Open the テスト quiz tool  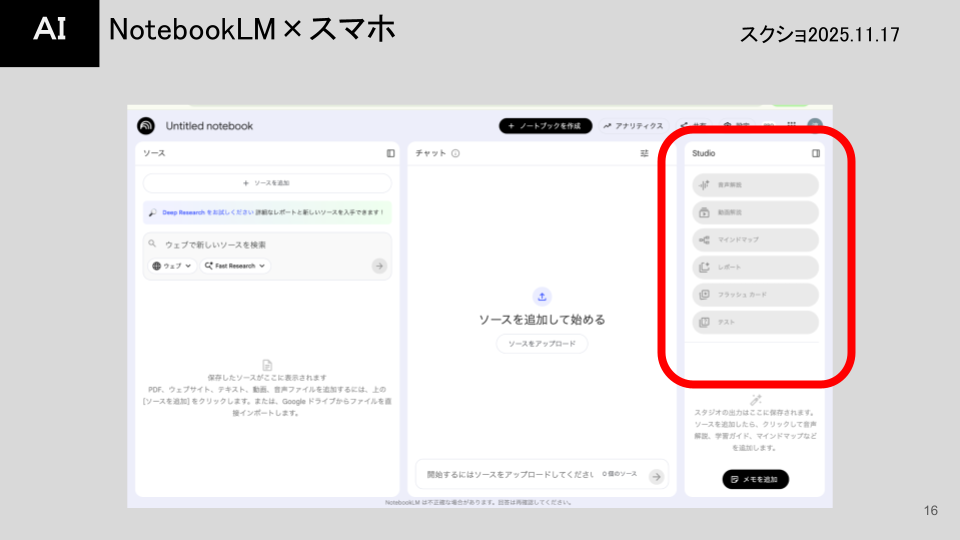click(x=755, y=322)
